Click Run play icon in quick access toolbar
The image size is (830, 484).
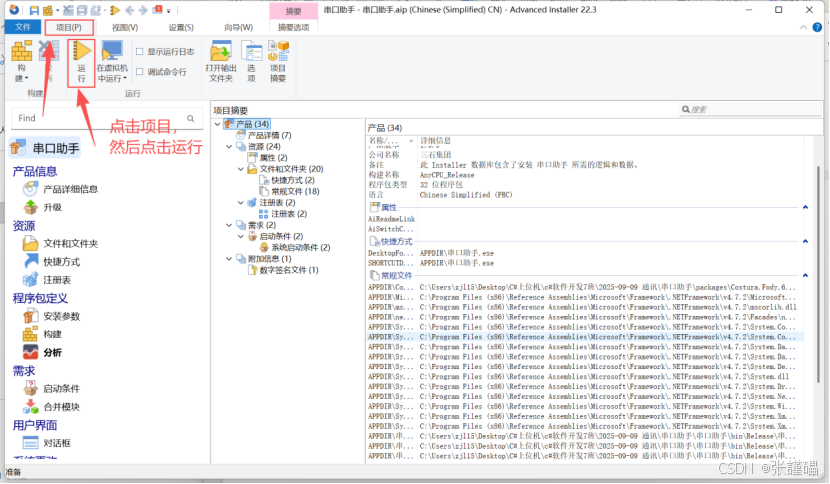click(114, 10)
